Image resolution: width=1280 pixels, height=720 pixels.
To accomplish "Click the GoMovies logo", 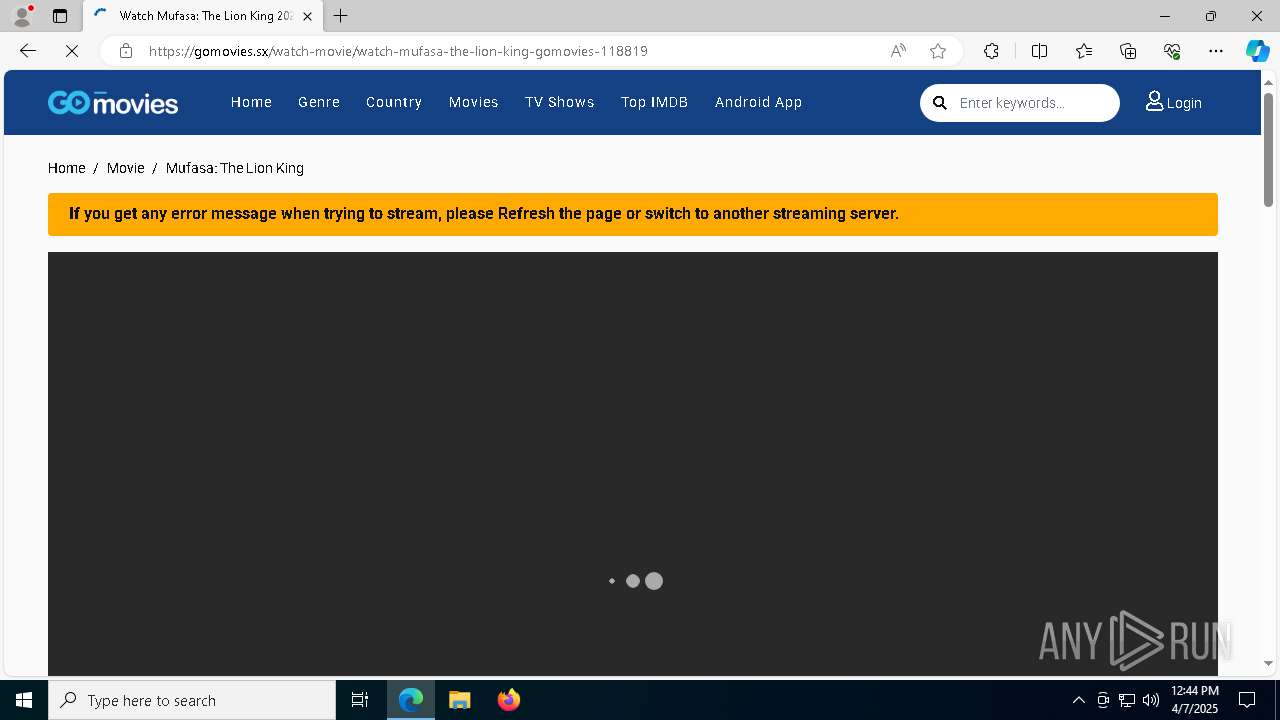I will [113, 102].
